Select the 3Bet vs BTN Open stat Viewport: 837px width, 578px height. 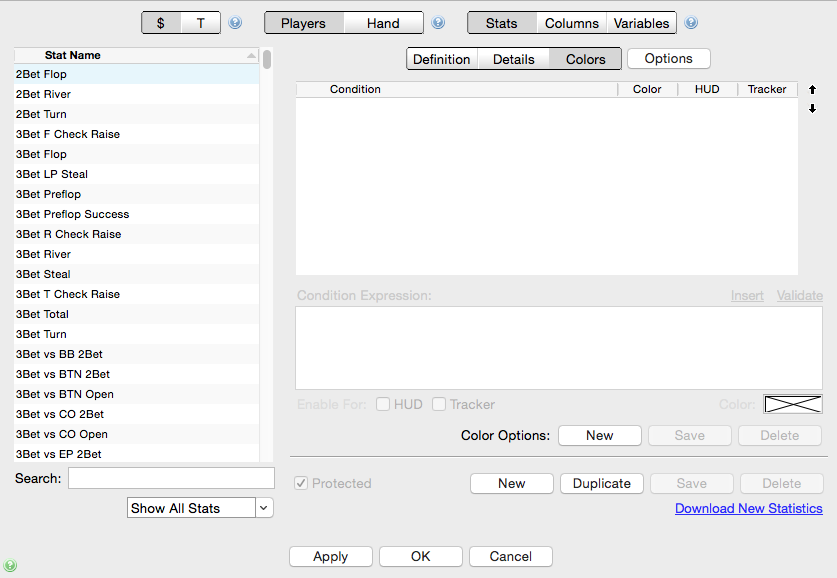click(137, 394)
